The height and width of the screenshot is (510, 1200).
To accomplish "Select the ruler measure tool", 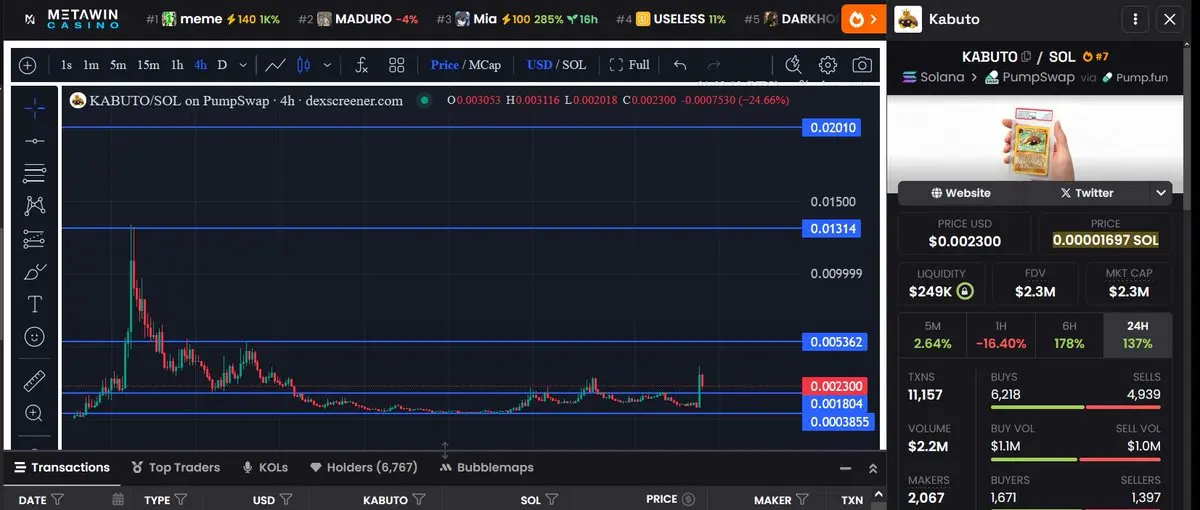I will point(34,381).
